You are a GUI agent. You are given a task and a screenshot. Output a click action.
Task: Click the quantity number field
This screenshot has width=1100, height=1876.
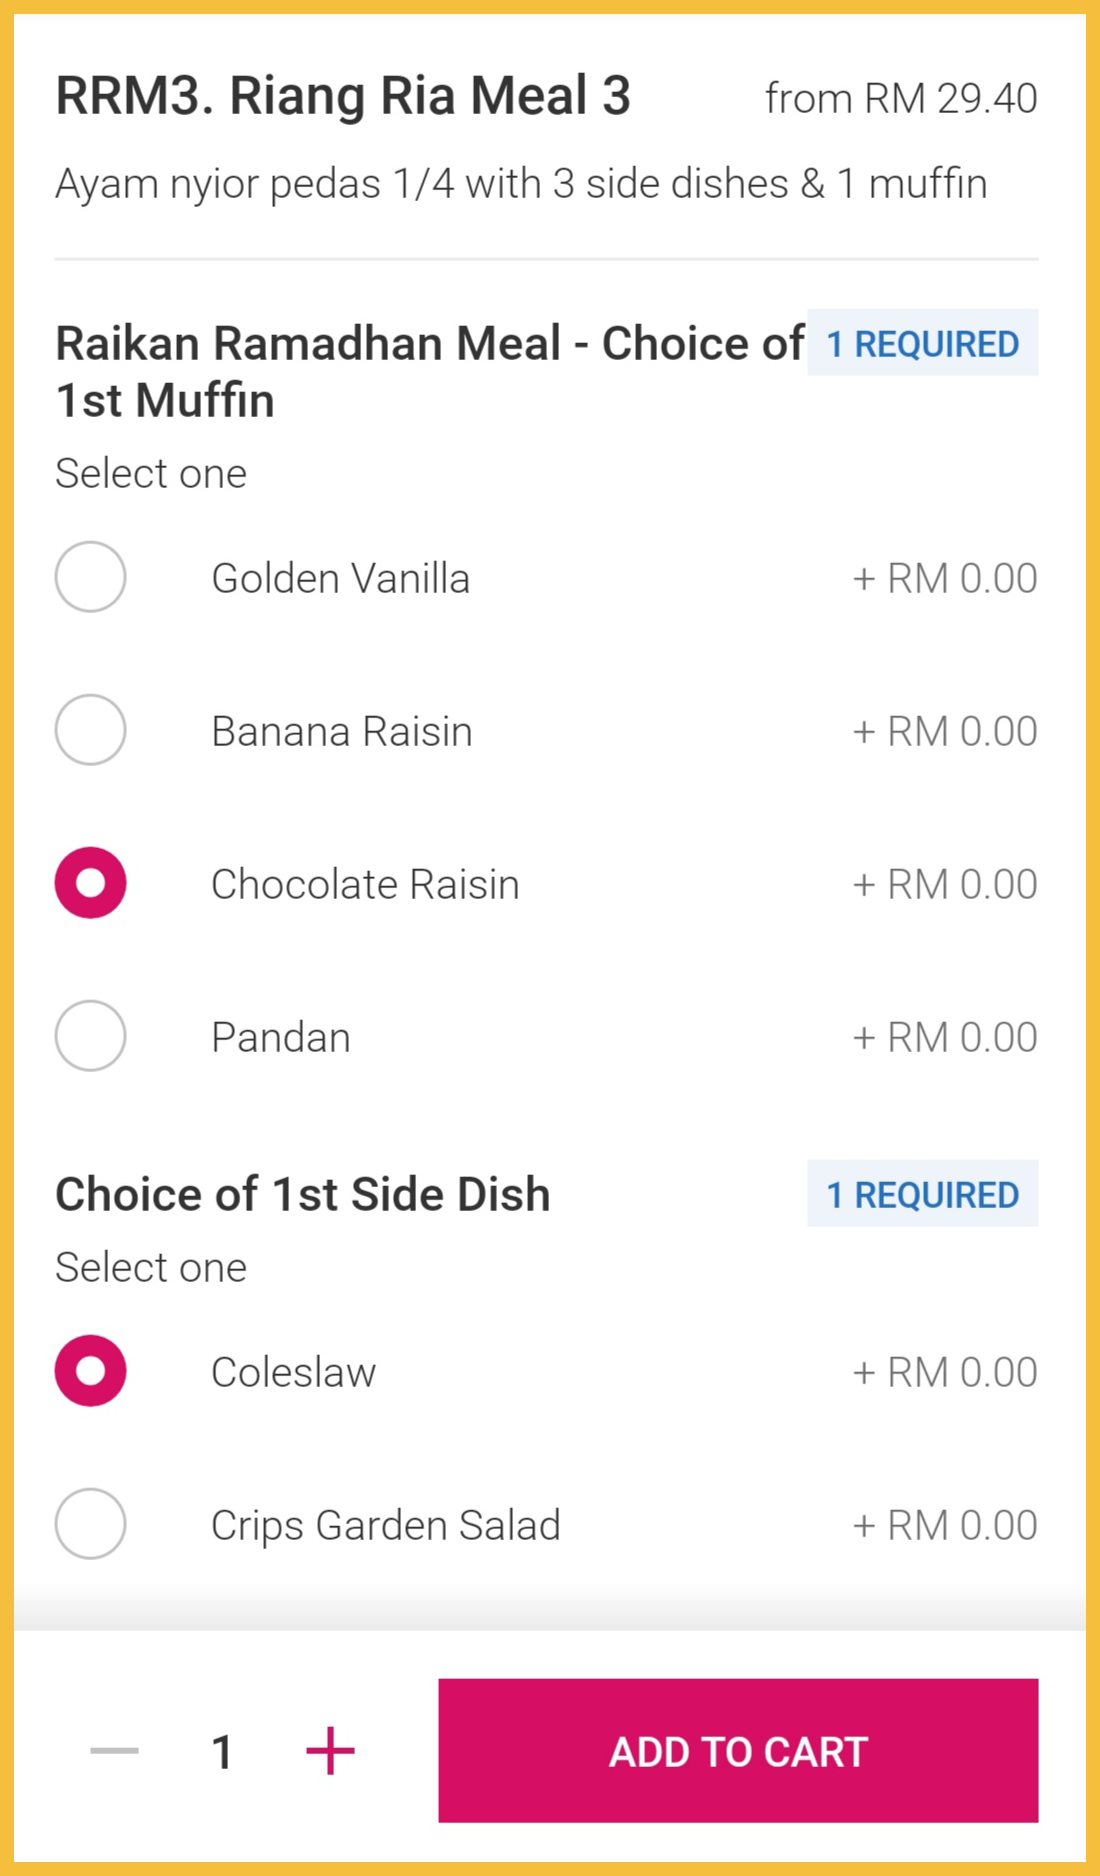[x=222, y=1751]
